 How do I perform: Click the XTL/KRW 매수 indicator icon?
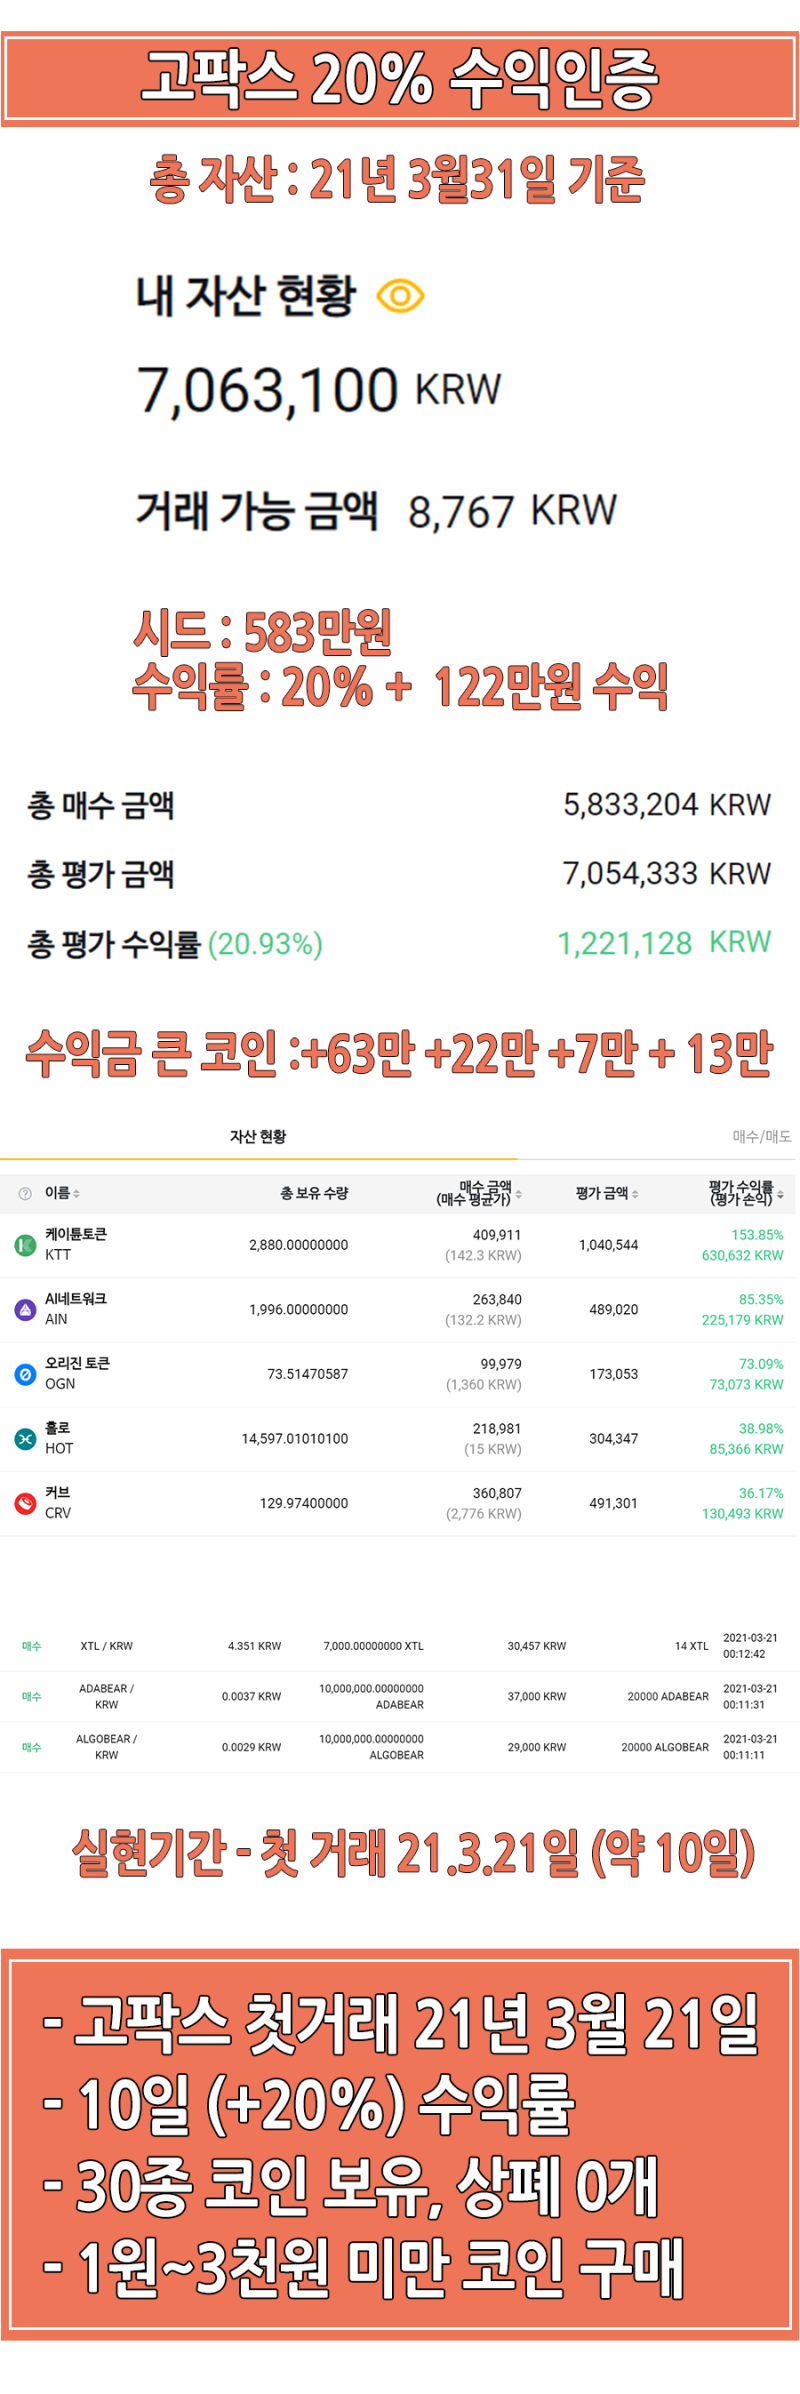pyautogui.click(x=30, y=1646)
